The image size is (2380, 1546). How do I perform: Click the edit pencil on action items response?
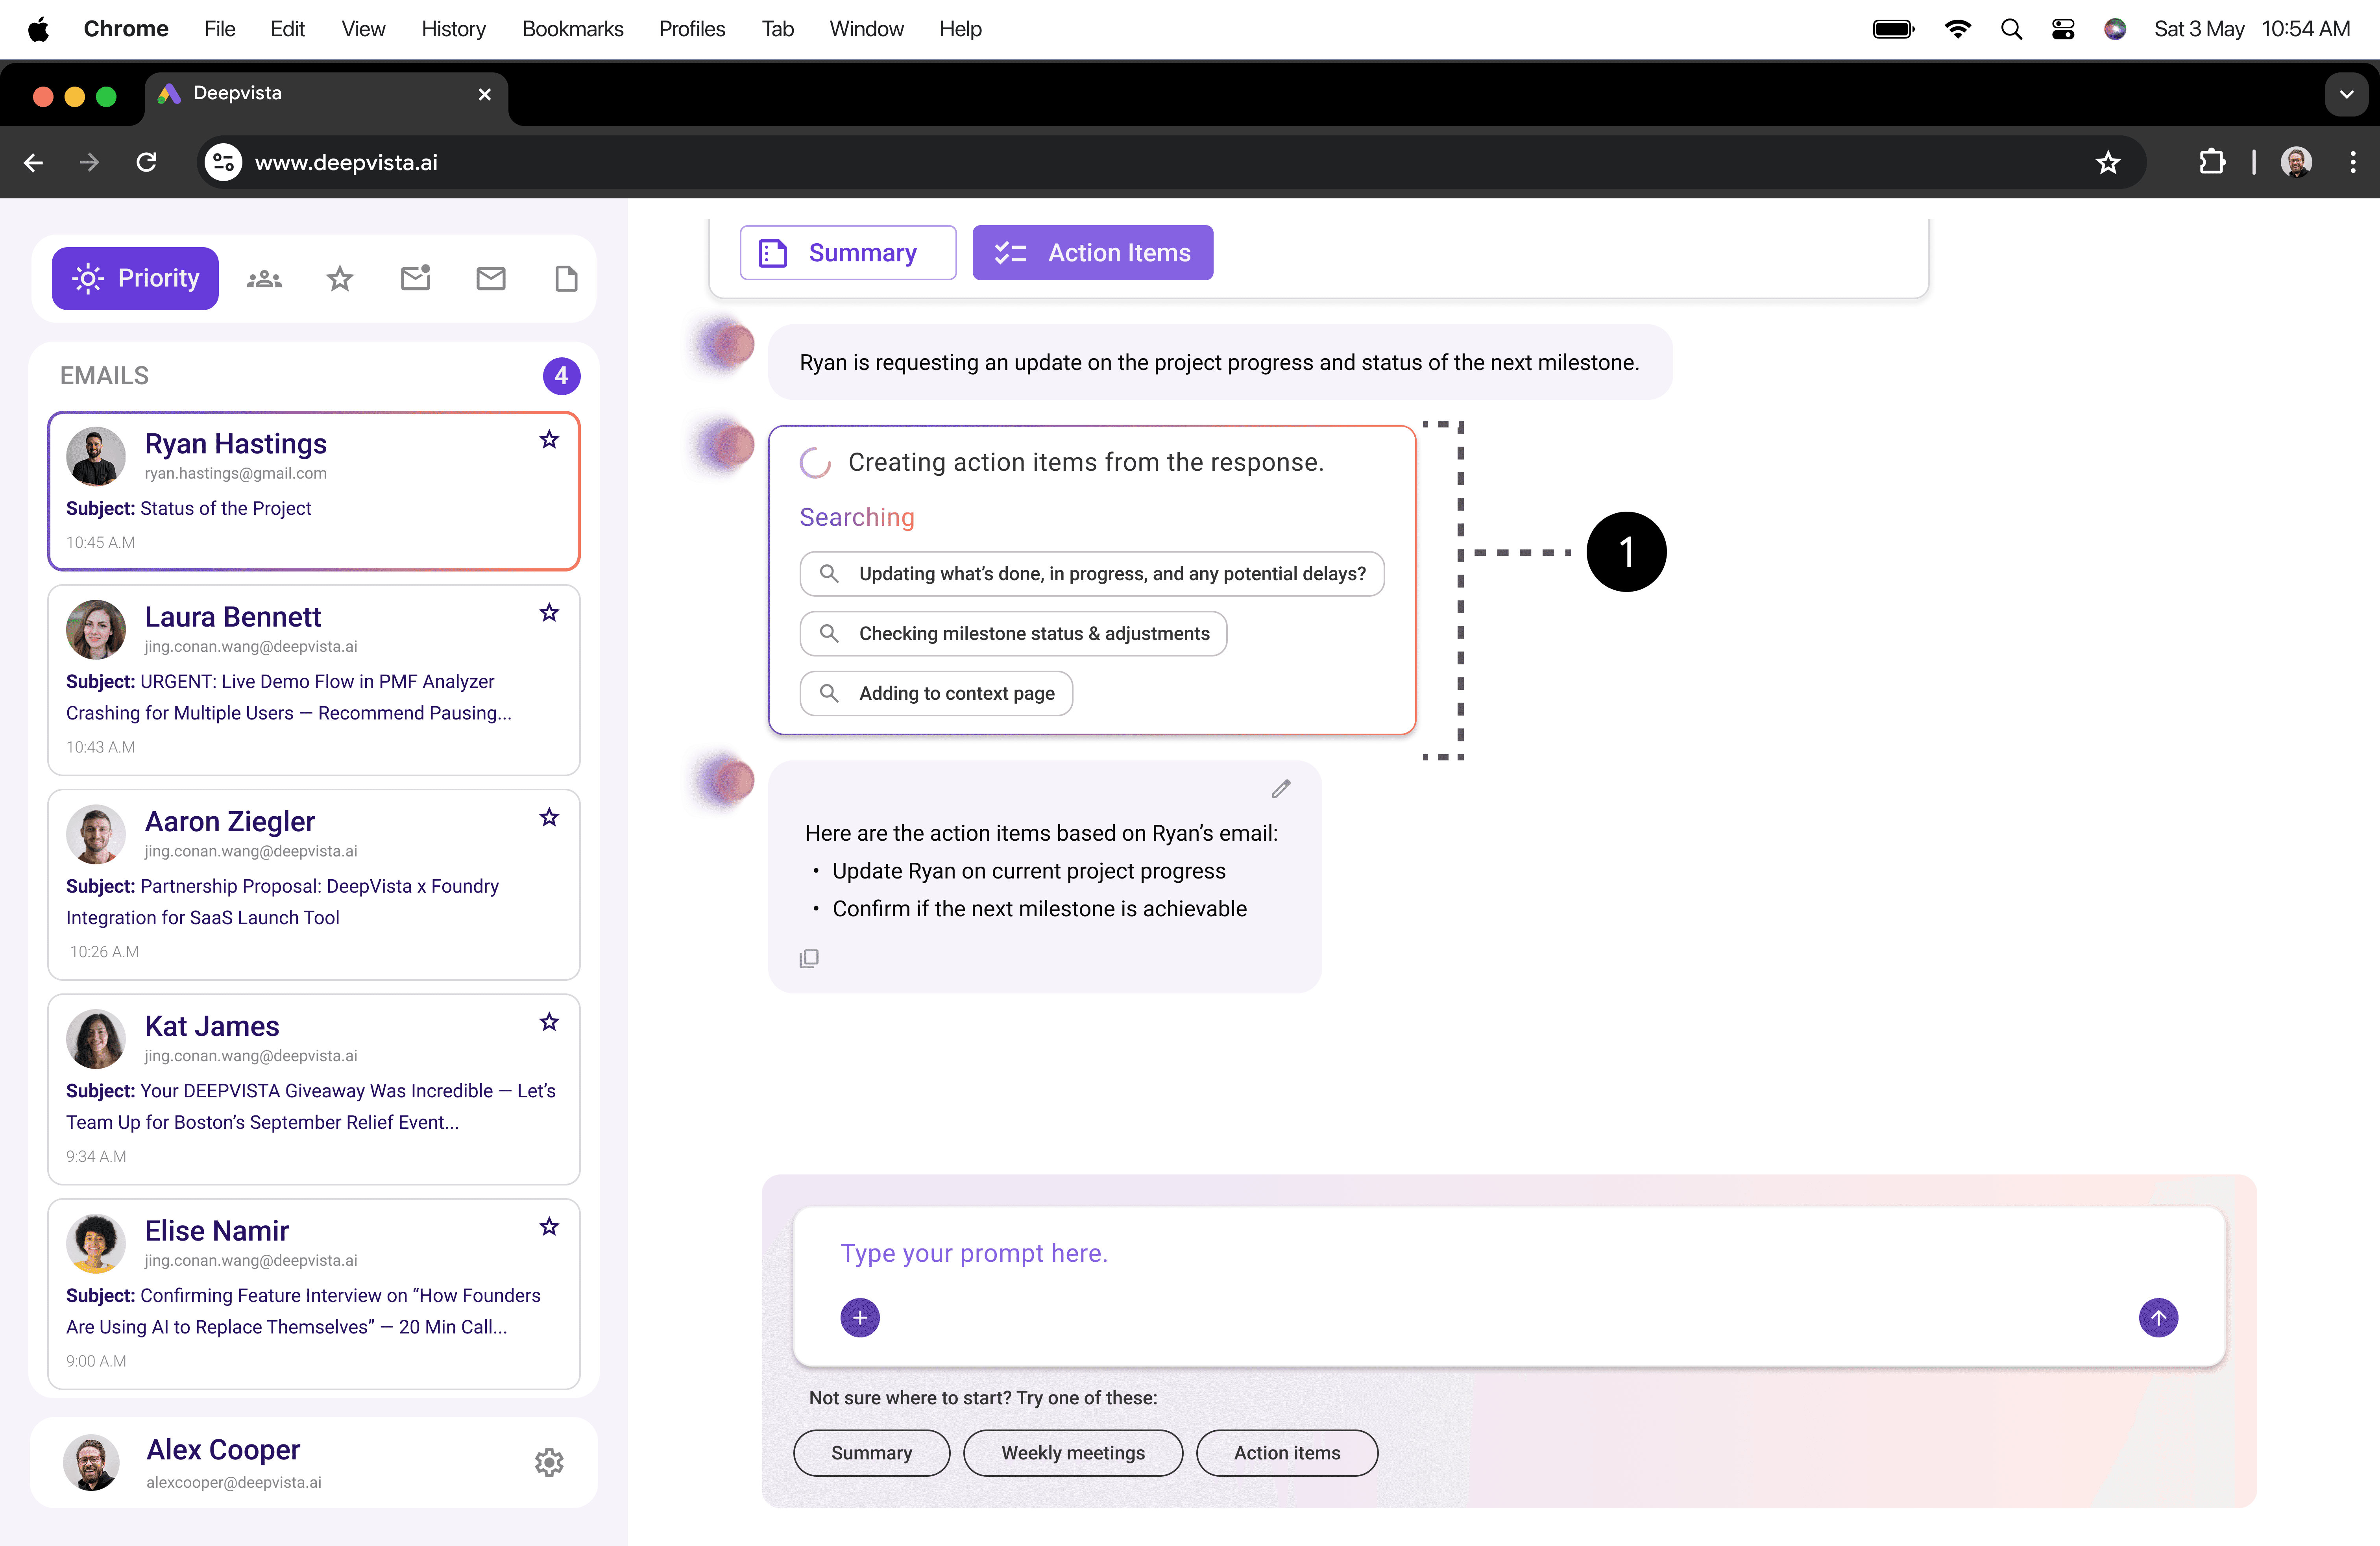tap(1280, 789)
